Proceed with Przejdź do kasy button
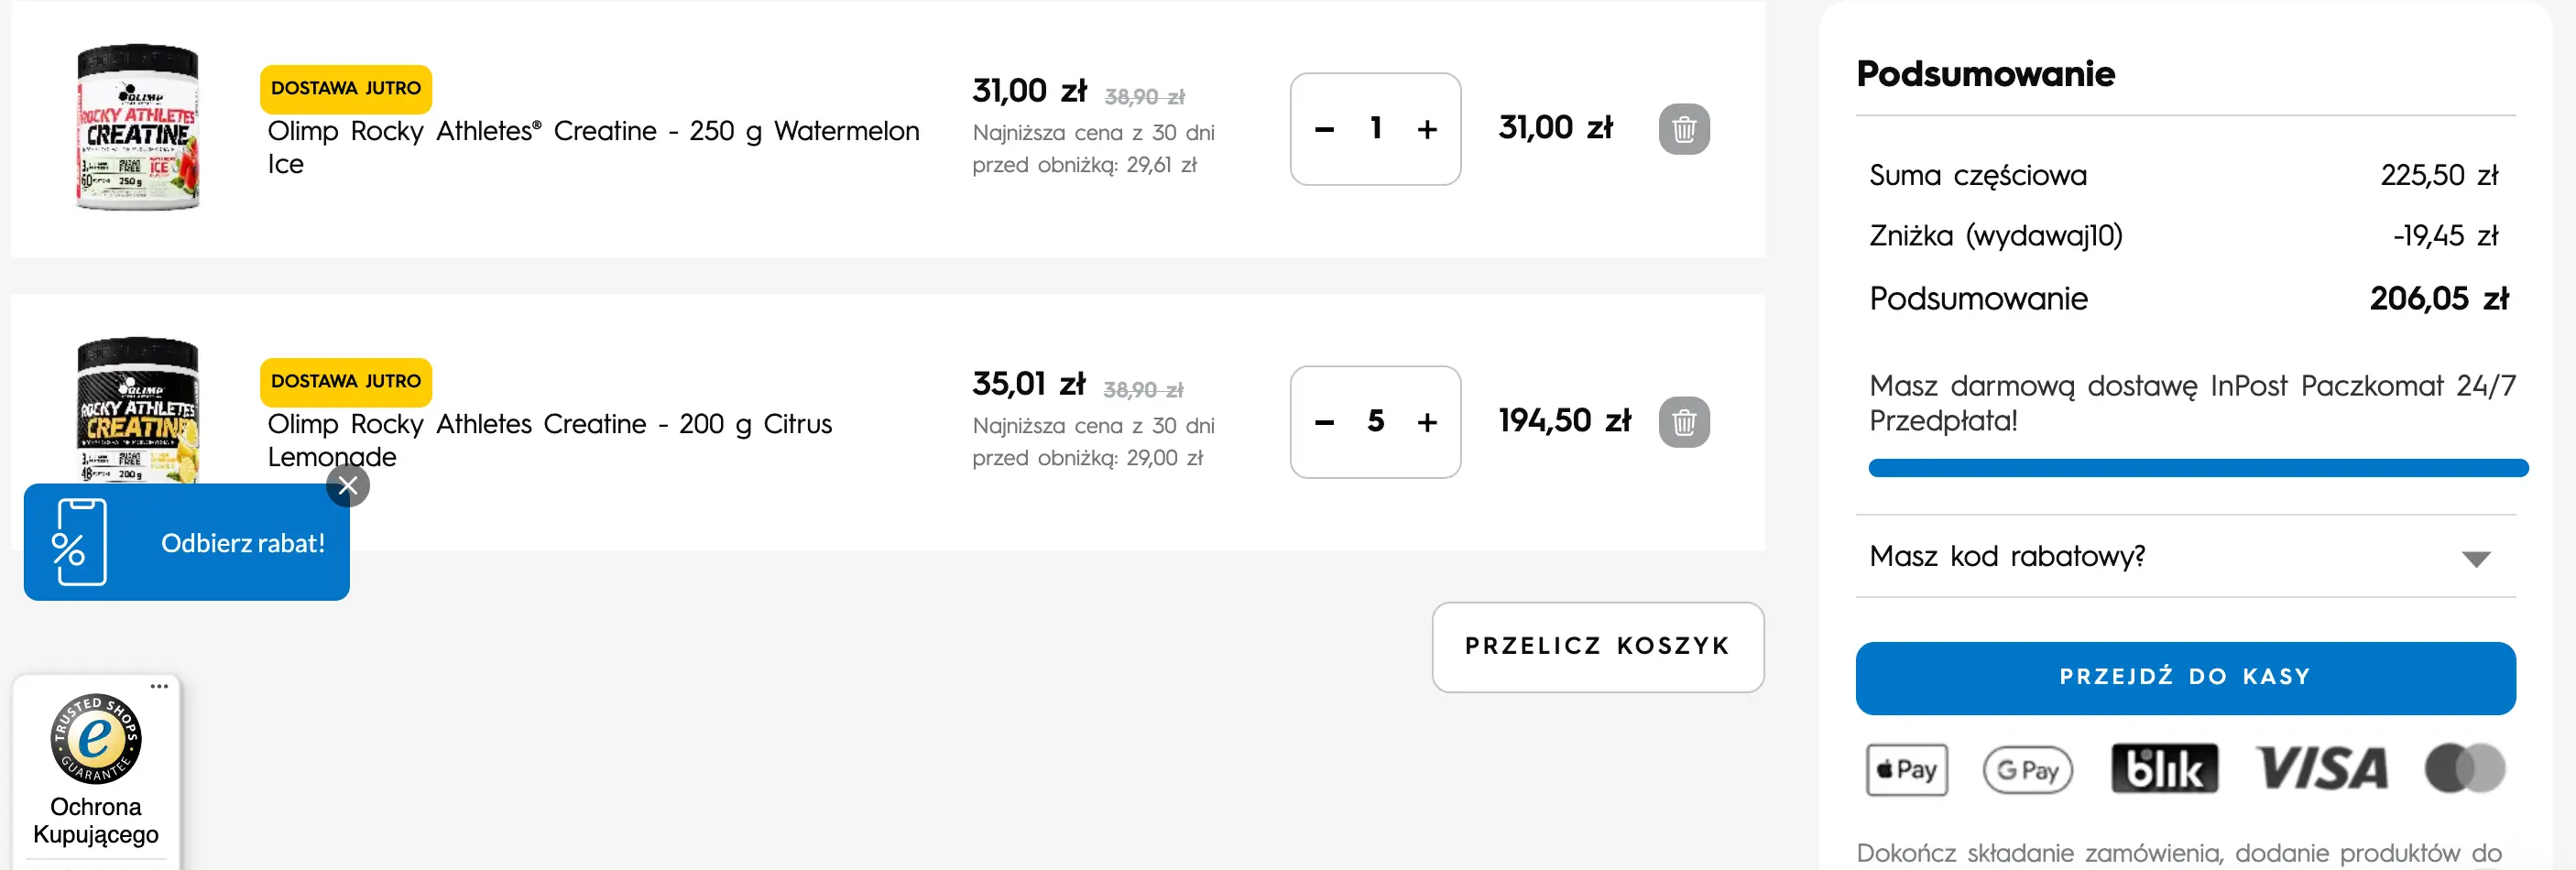2576x870 pixels. (2185, 677)
